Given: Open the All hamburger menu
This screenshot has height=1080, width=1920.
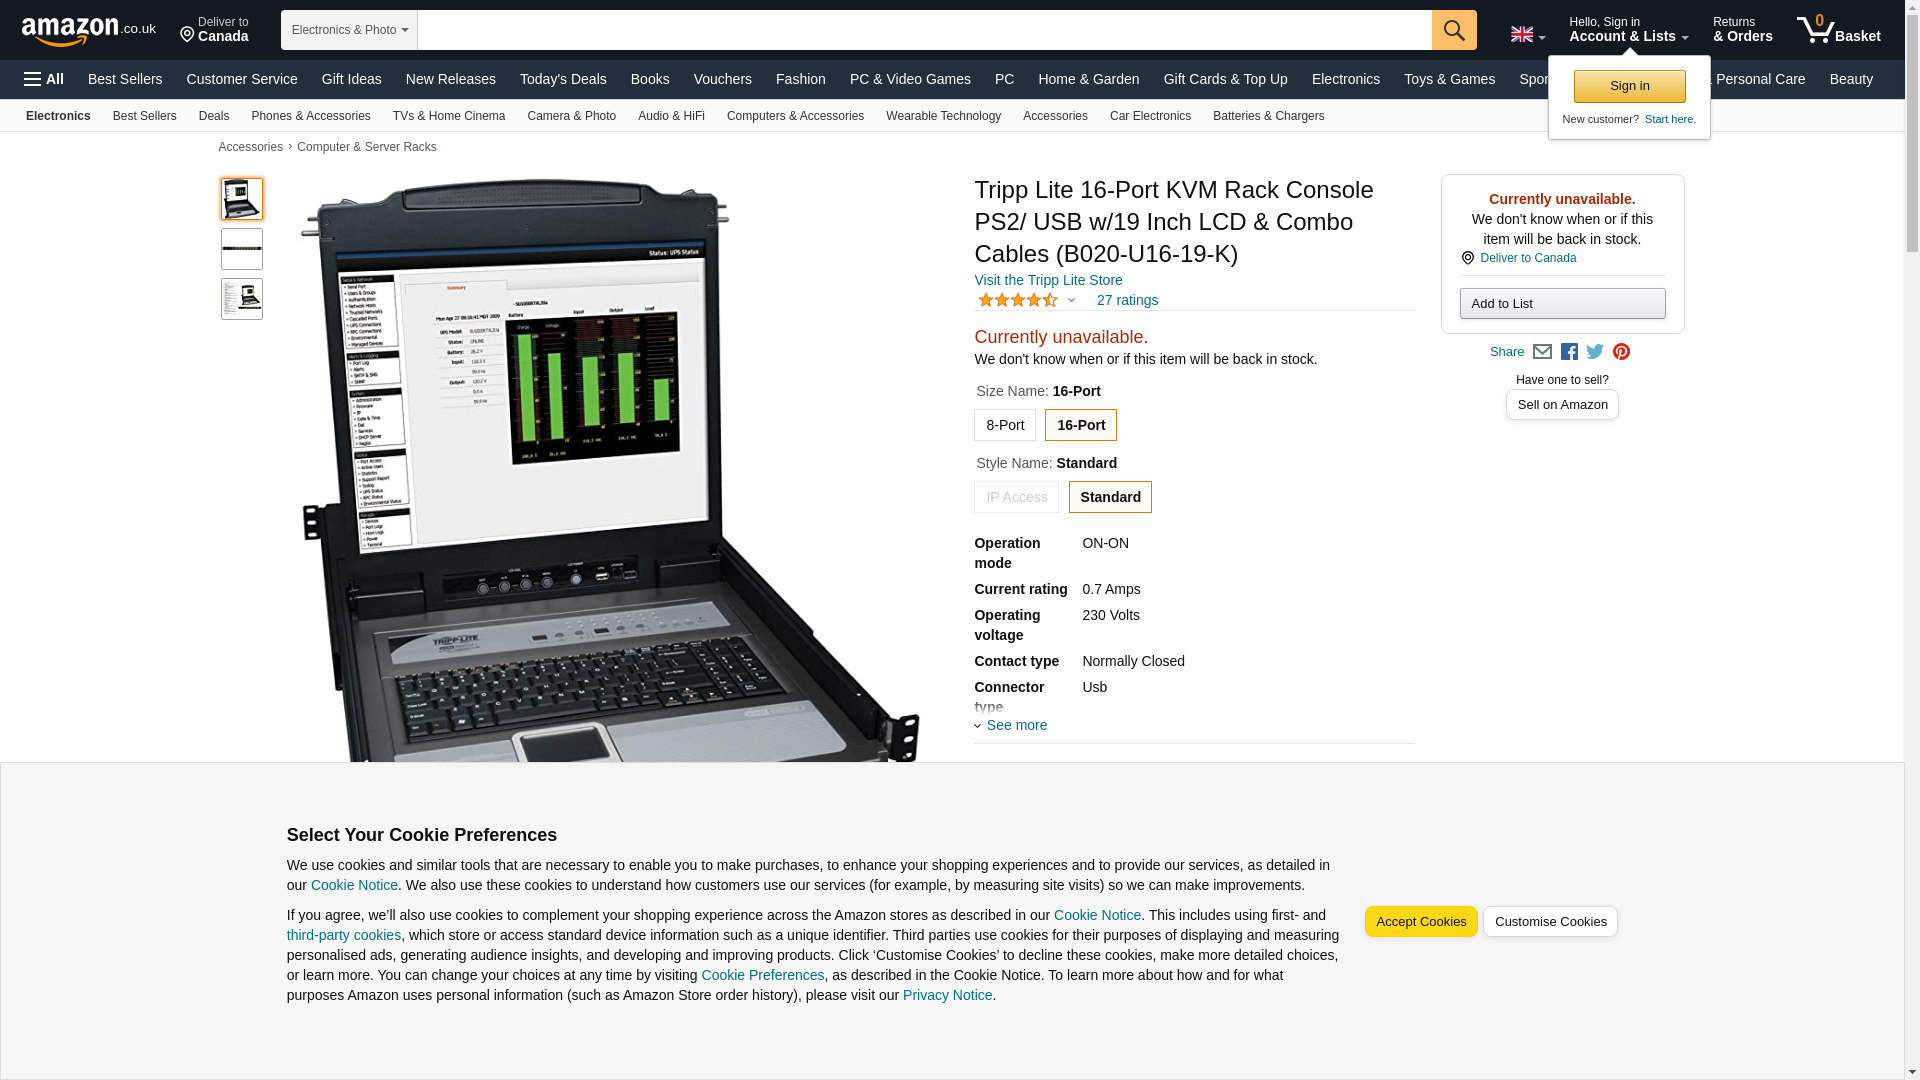Looking at the screenshot, I should pos(44,79).
